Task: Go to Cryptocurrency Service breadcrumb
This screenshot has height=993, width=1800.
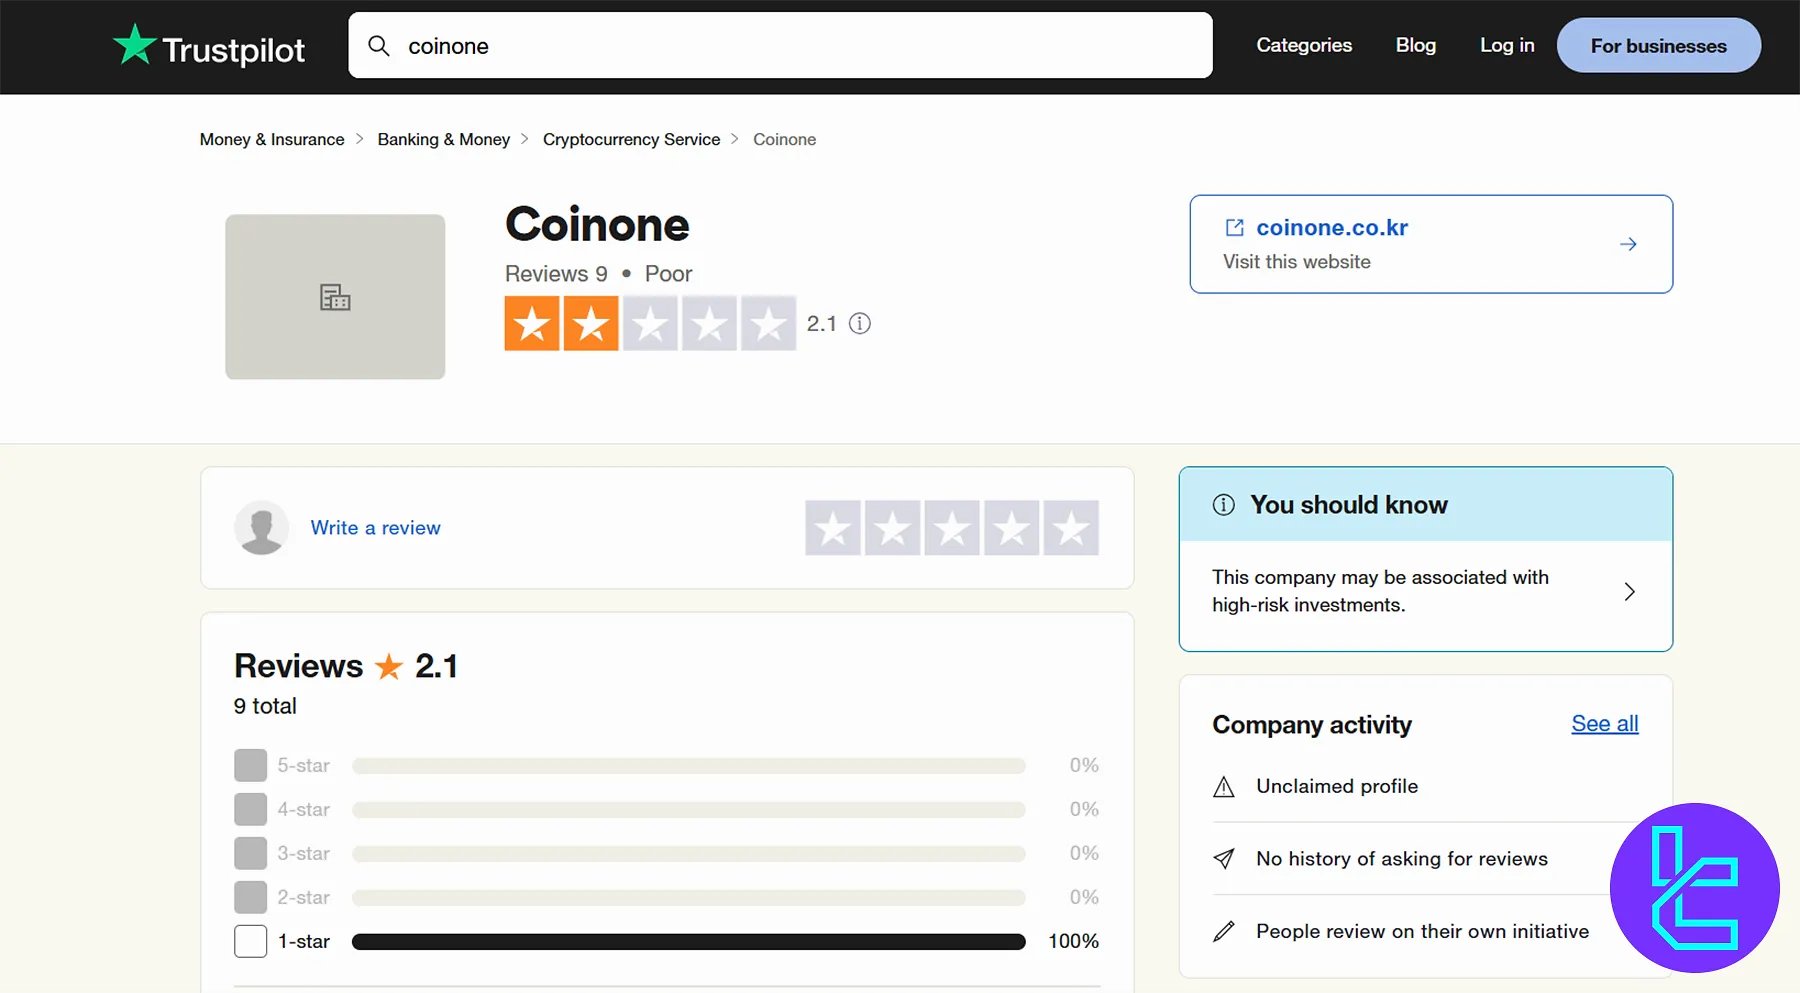Action: tap(631, 139)
